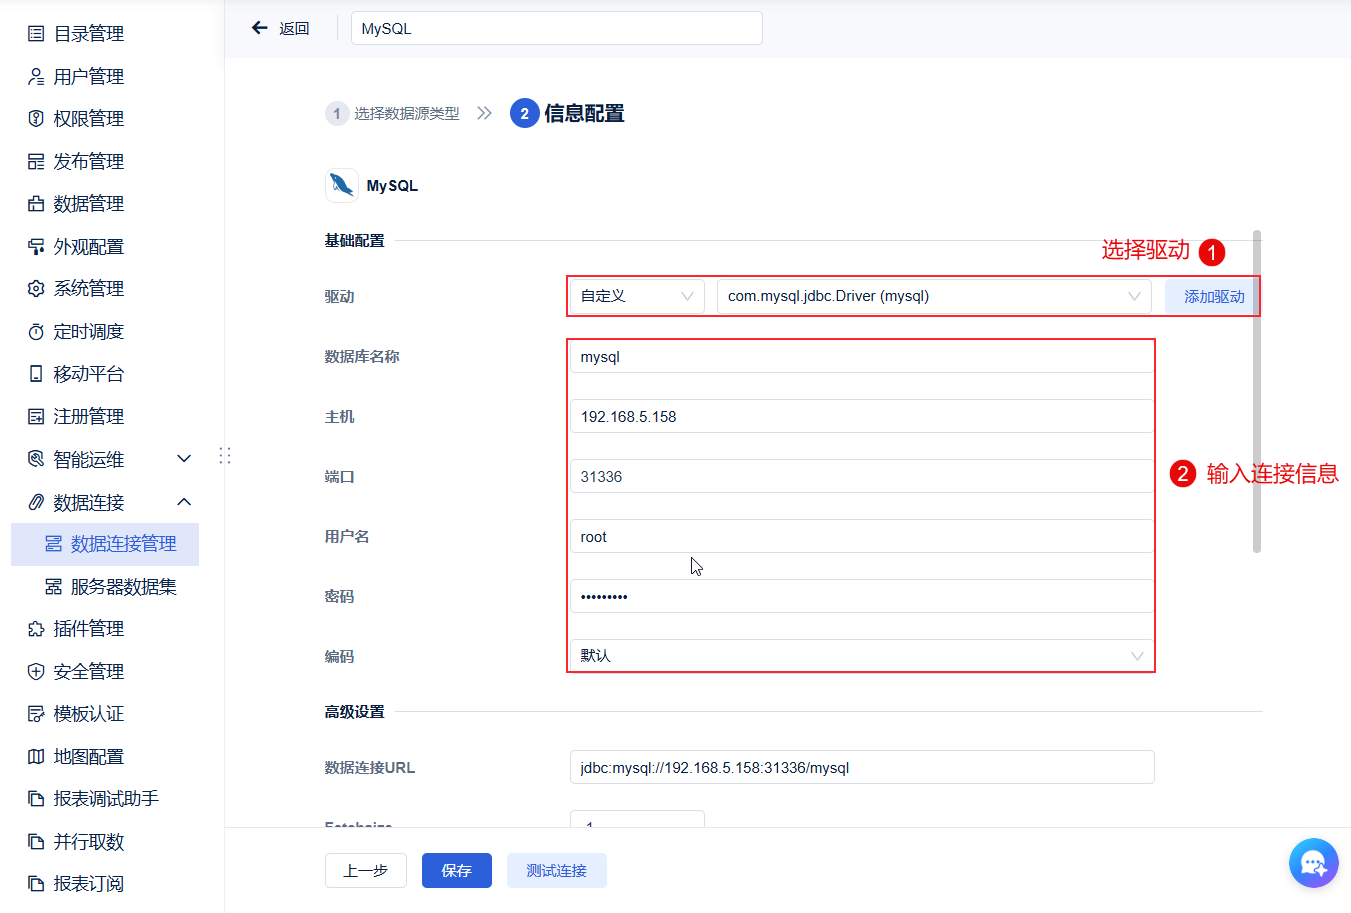Image resolution: width=1351 pixels, height=913 pixels.
Task: Collapse the 数据连接 menu chevron
Action: 184,502
